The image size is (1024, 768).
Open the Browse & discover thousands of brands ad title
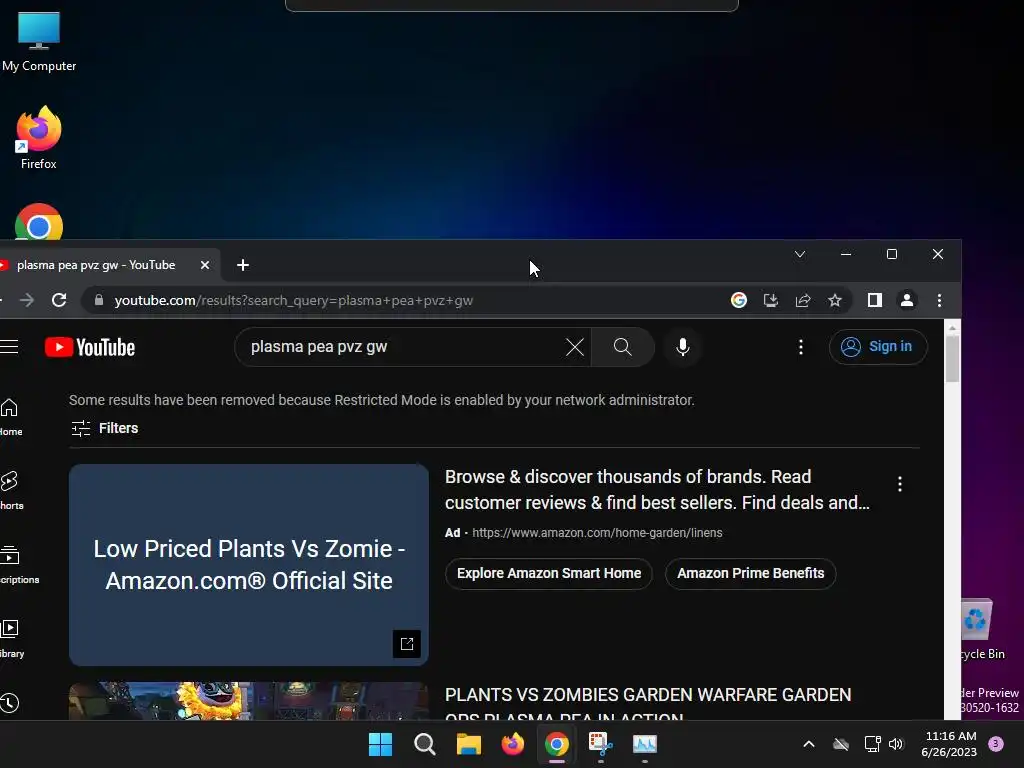(657, 490)
